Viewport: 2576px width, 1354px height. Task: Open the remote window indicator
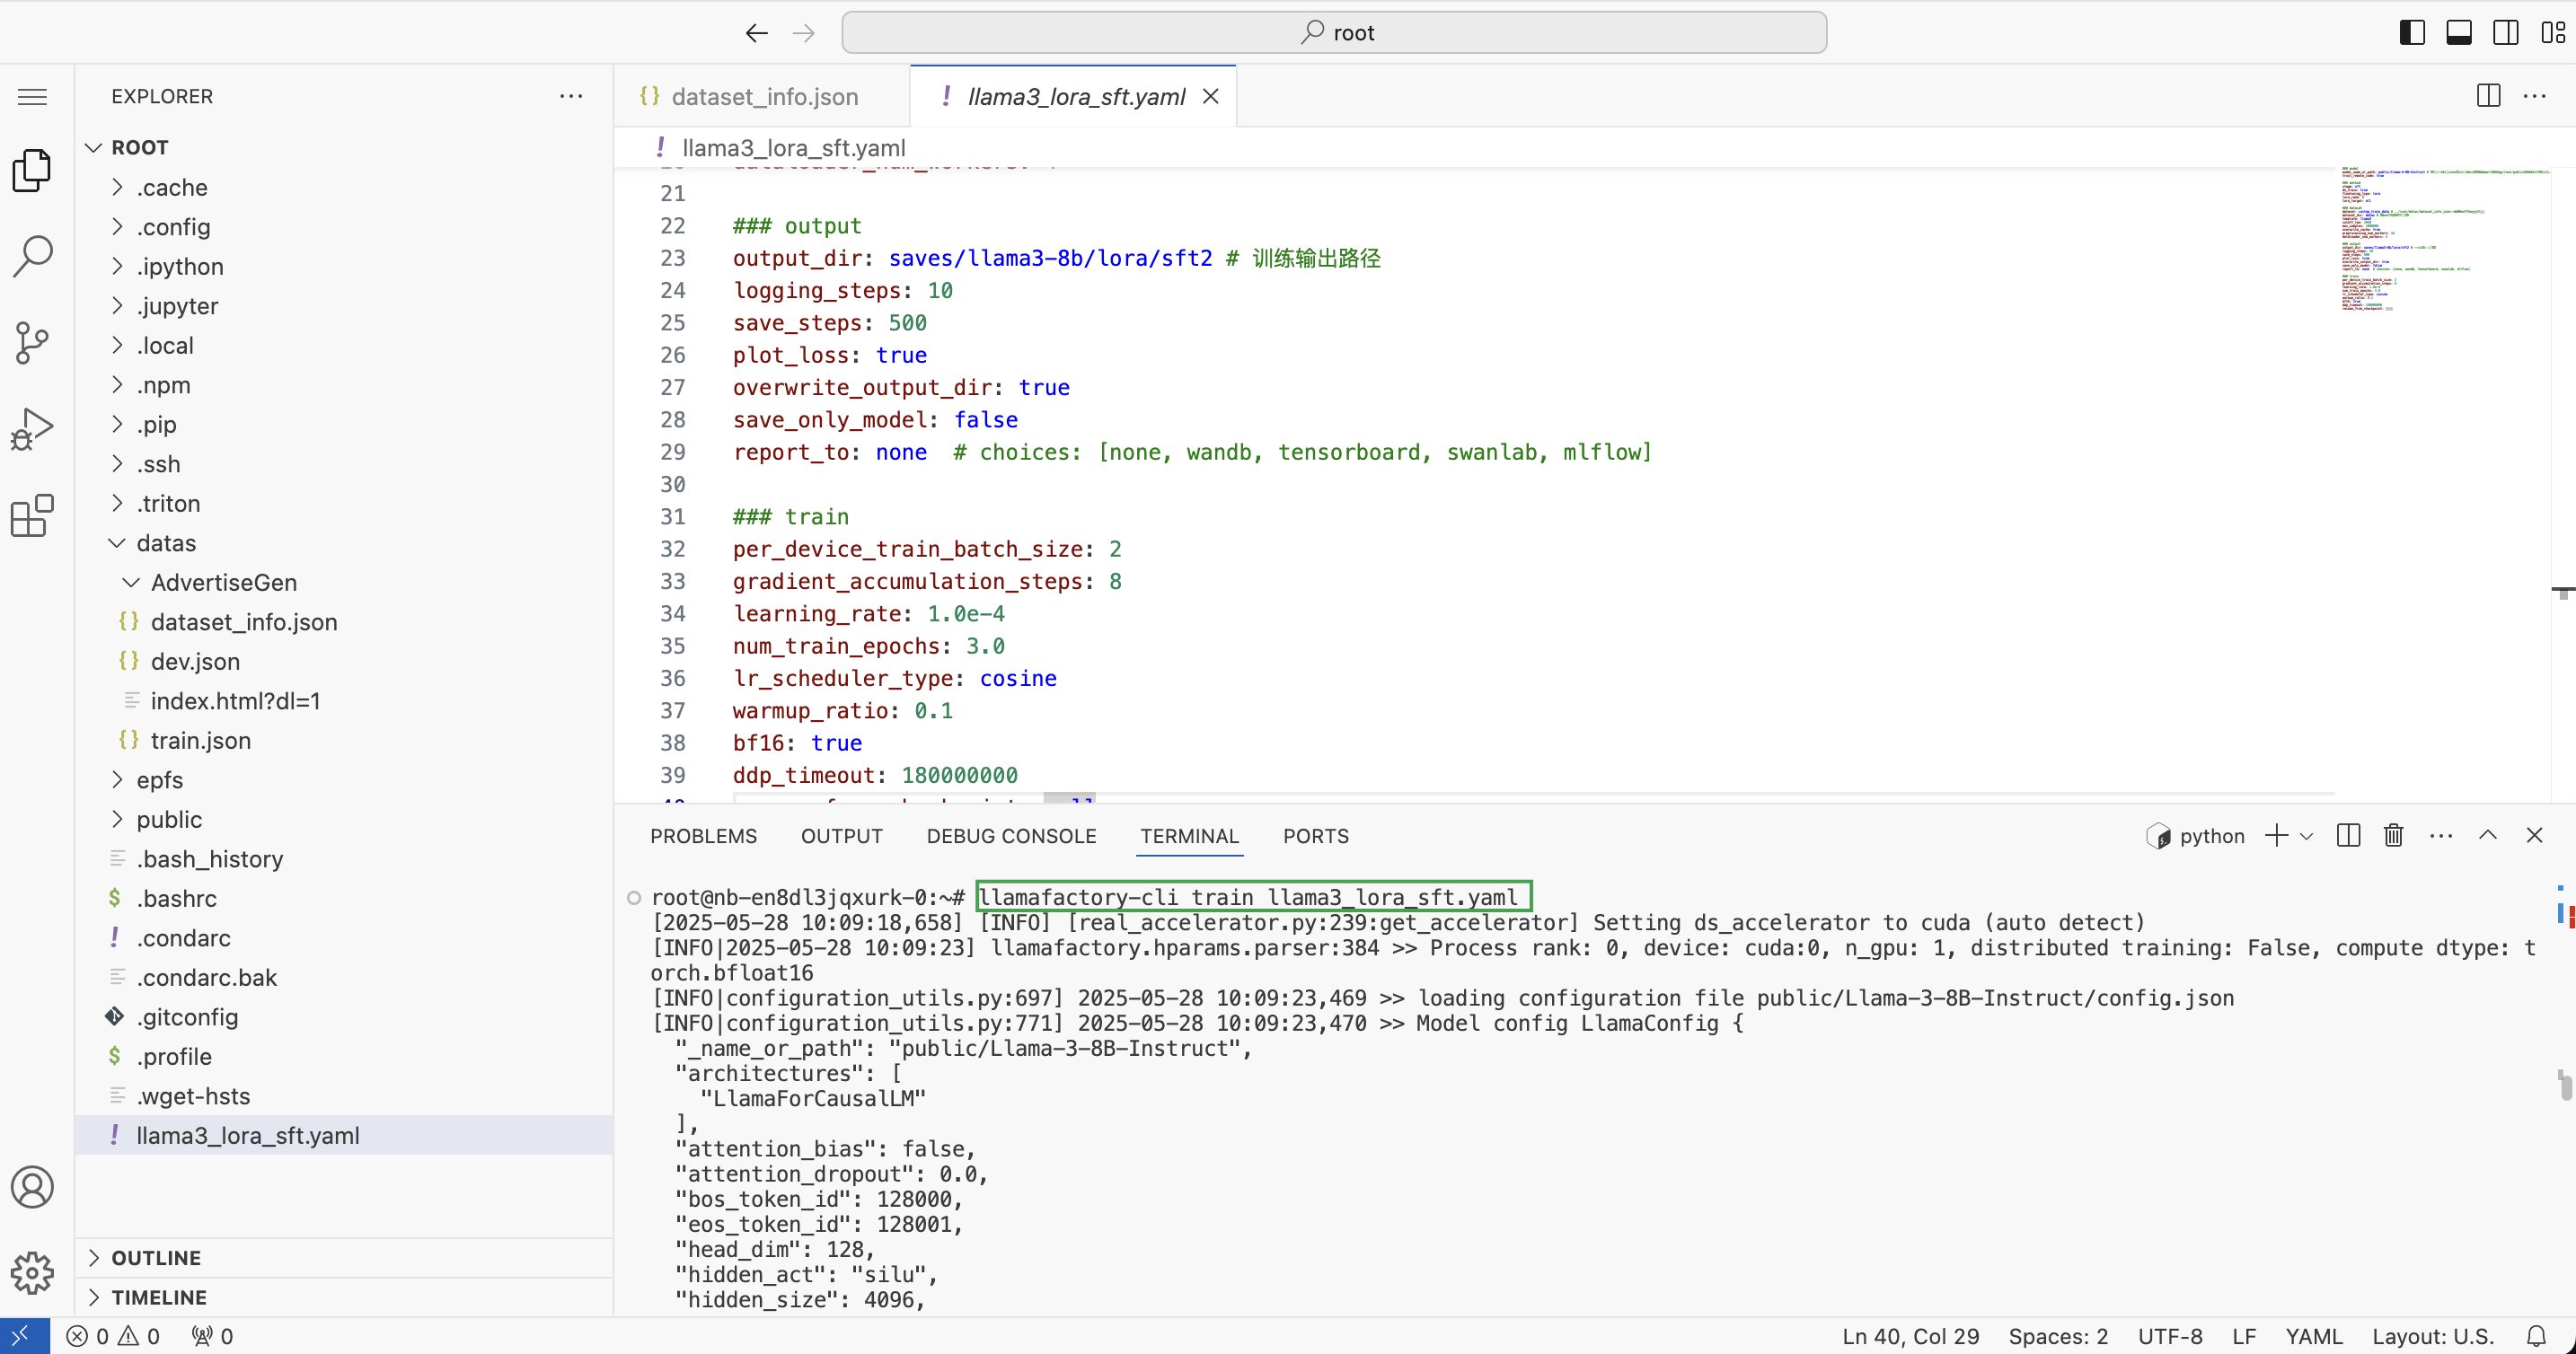[x=24, y=1336]
